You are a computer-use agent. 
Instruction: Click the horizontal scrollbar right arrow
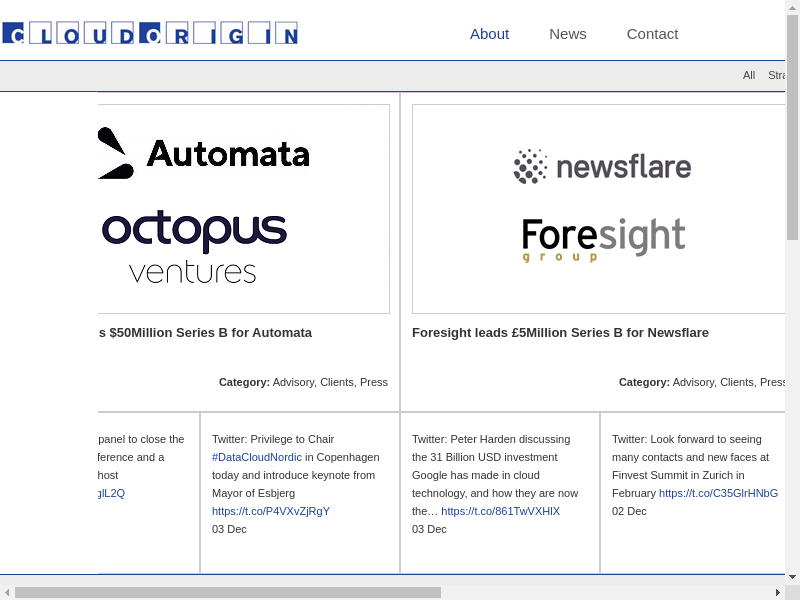pyautogui.click(x=778, y=592)
